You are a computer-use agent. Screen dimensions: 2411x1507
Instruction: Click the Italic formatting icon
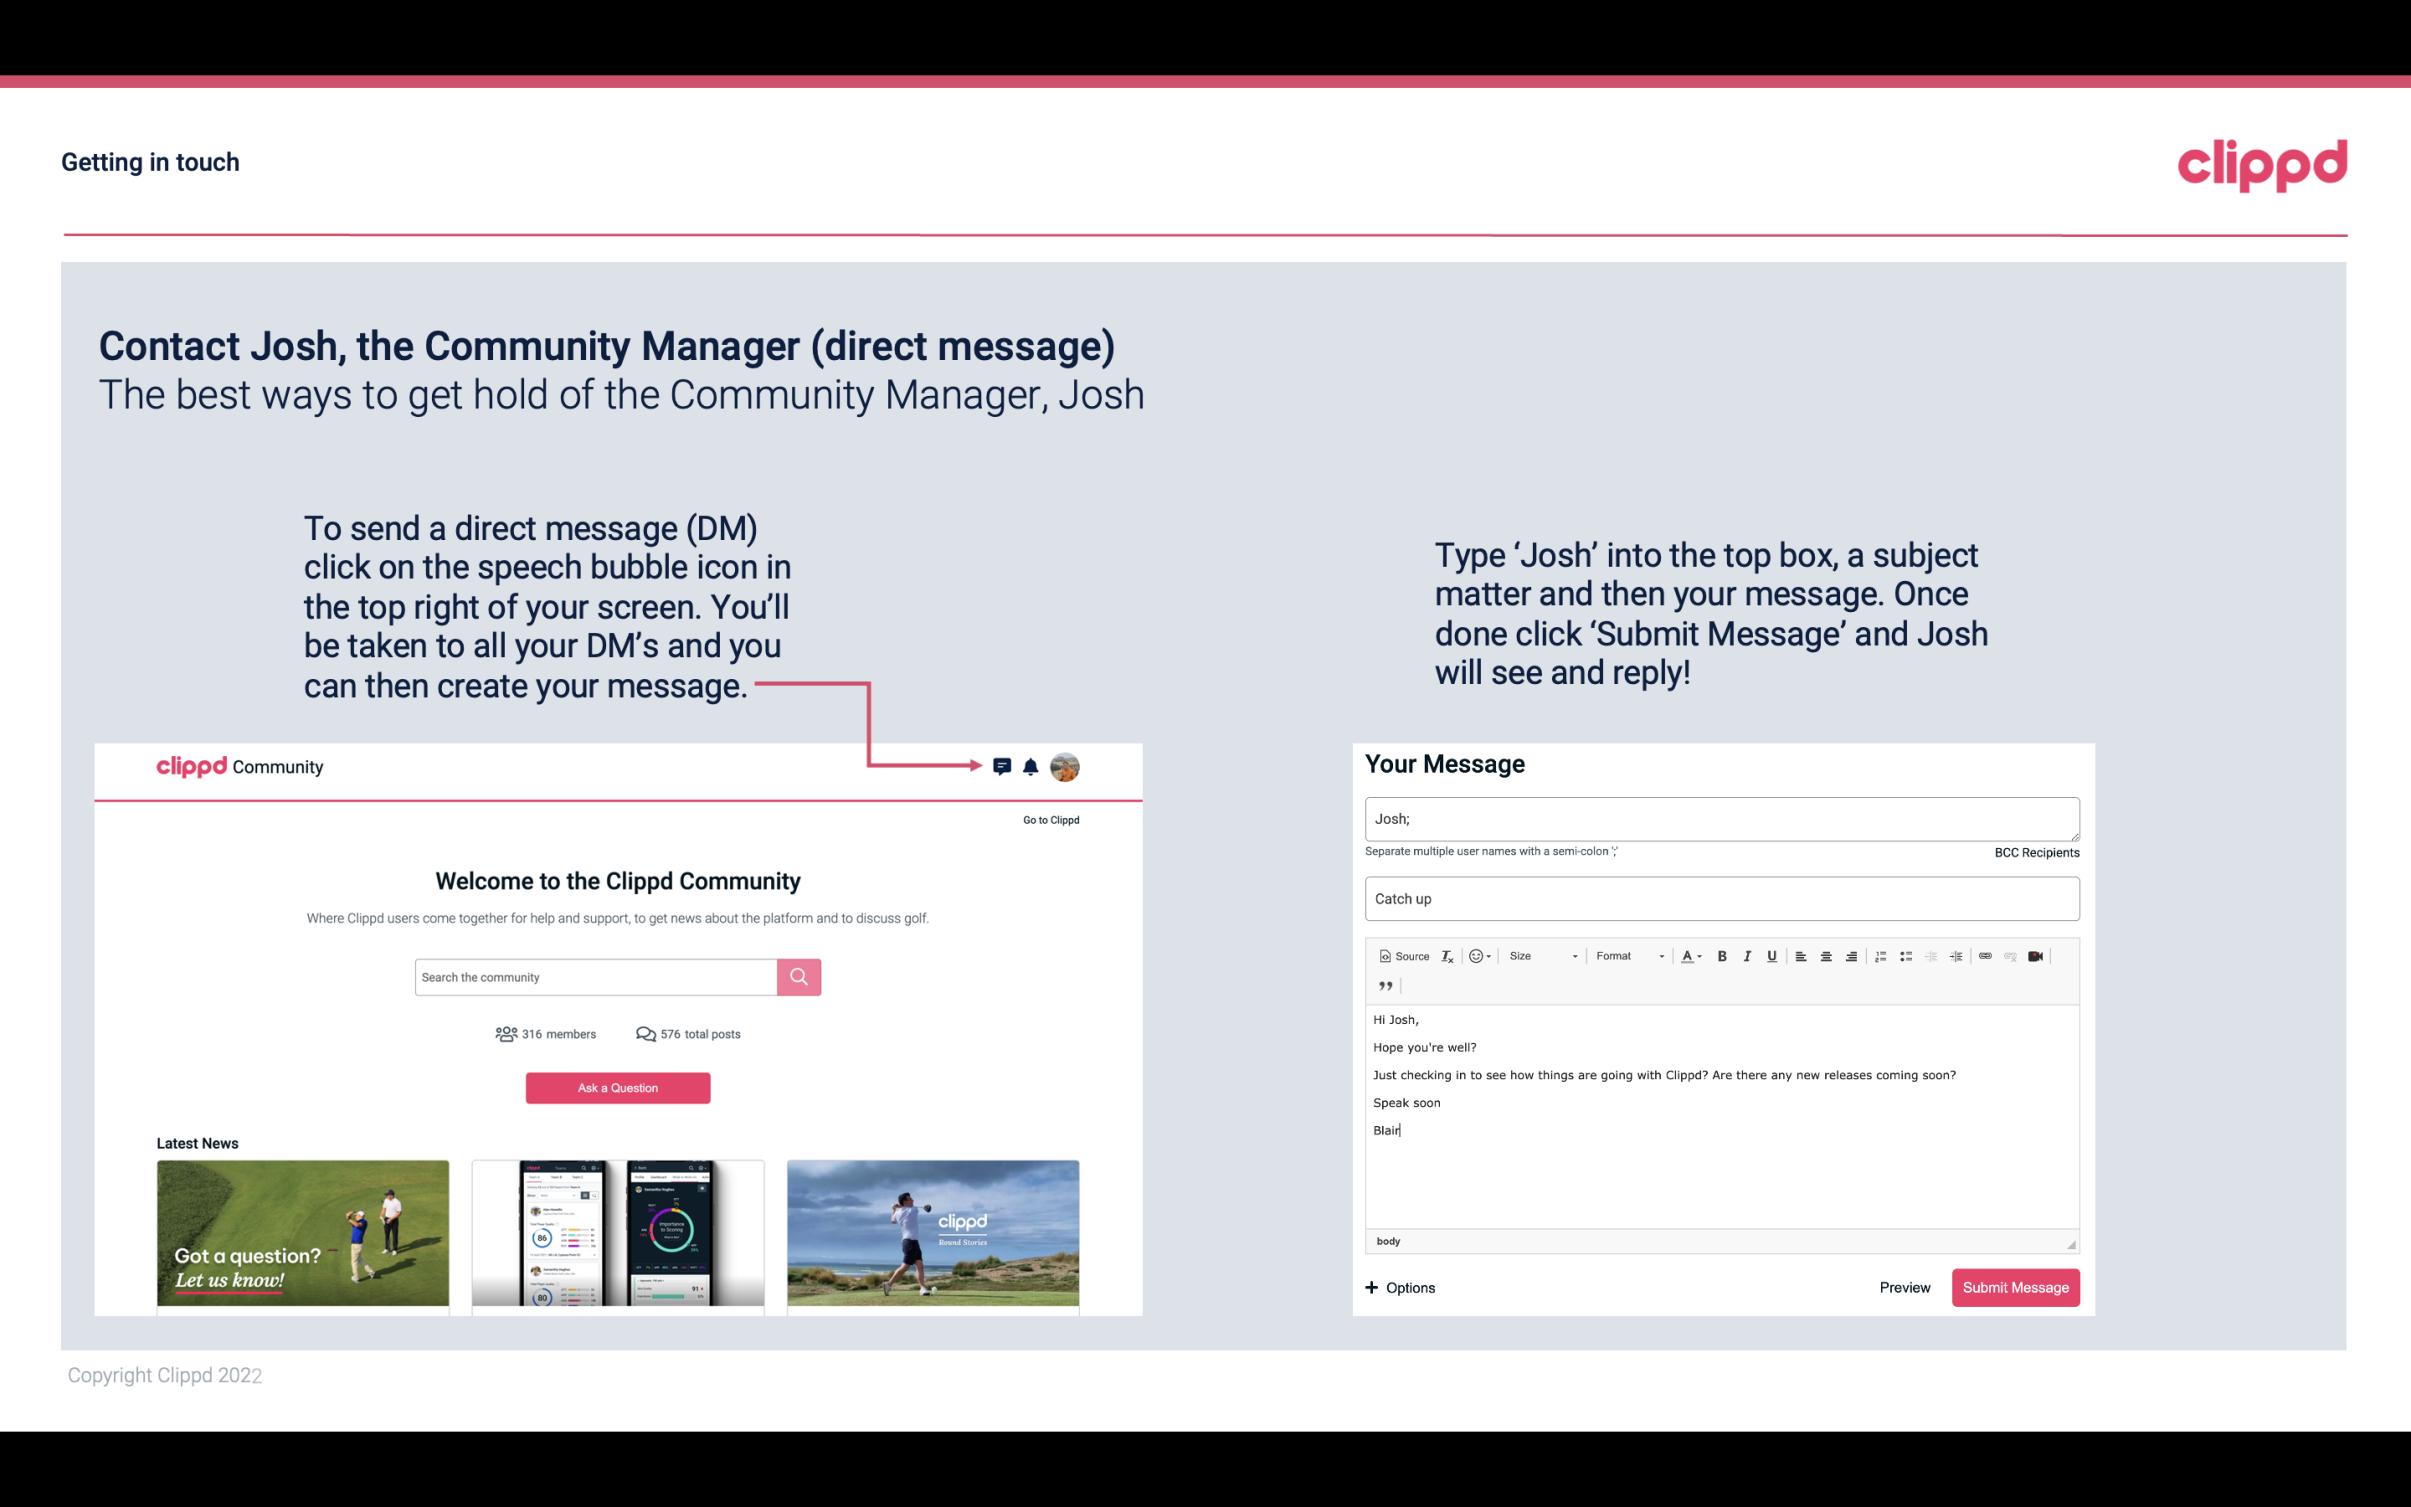pos(1750,957)
